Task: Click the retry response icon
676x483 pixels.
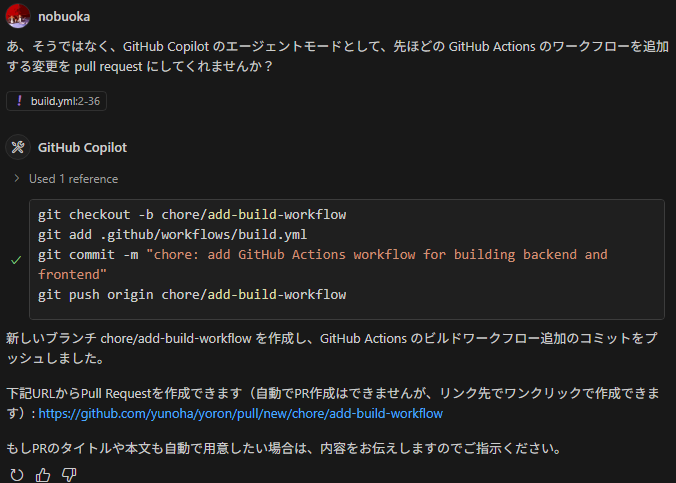Action: [x=16, y=474]
